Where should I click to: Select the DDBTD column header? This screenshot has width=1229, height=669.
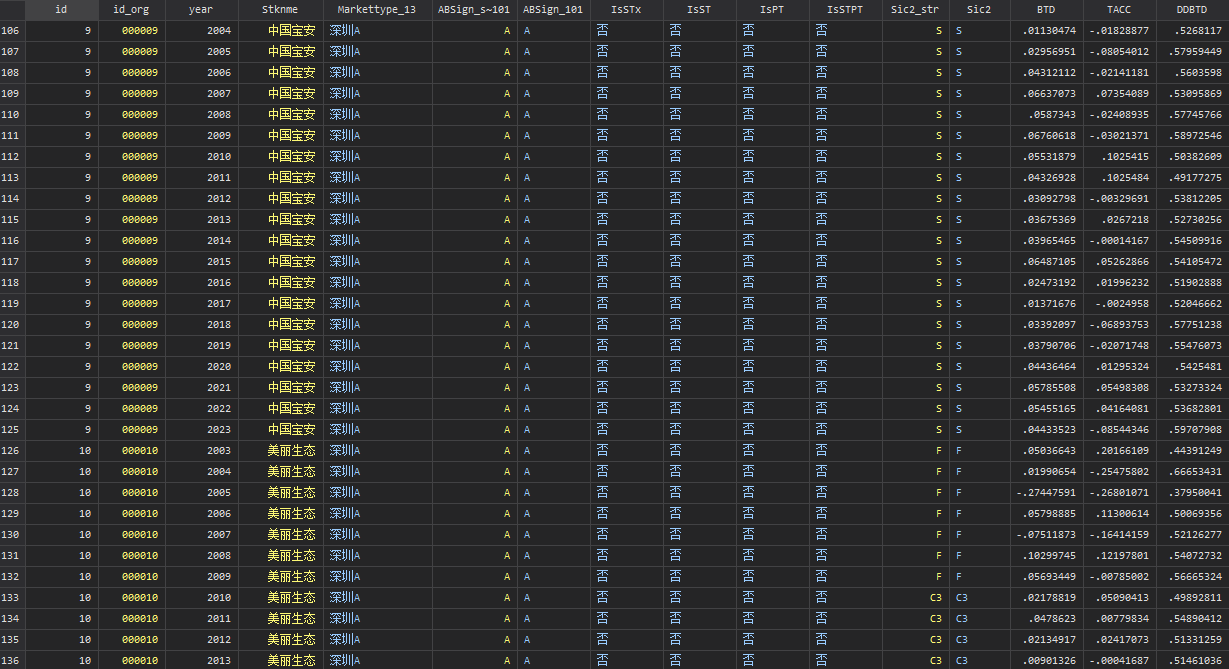pos(1192,10)
